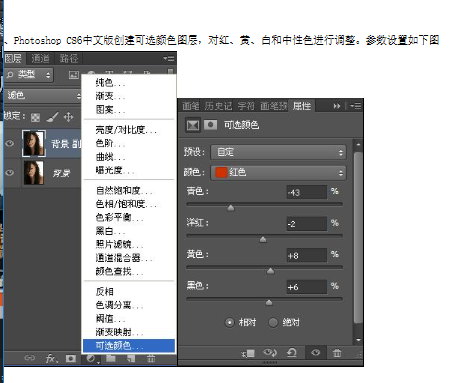Viewport: 460px width, 383px height.
Task: Choose 亮度/对比度 from the menu
Action: coord(129,130)
